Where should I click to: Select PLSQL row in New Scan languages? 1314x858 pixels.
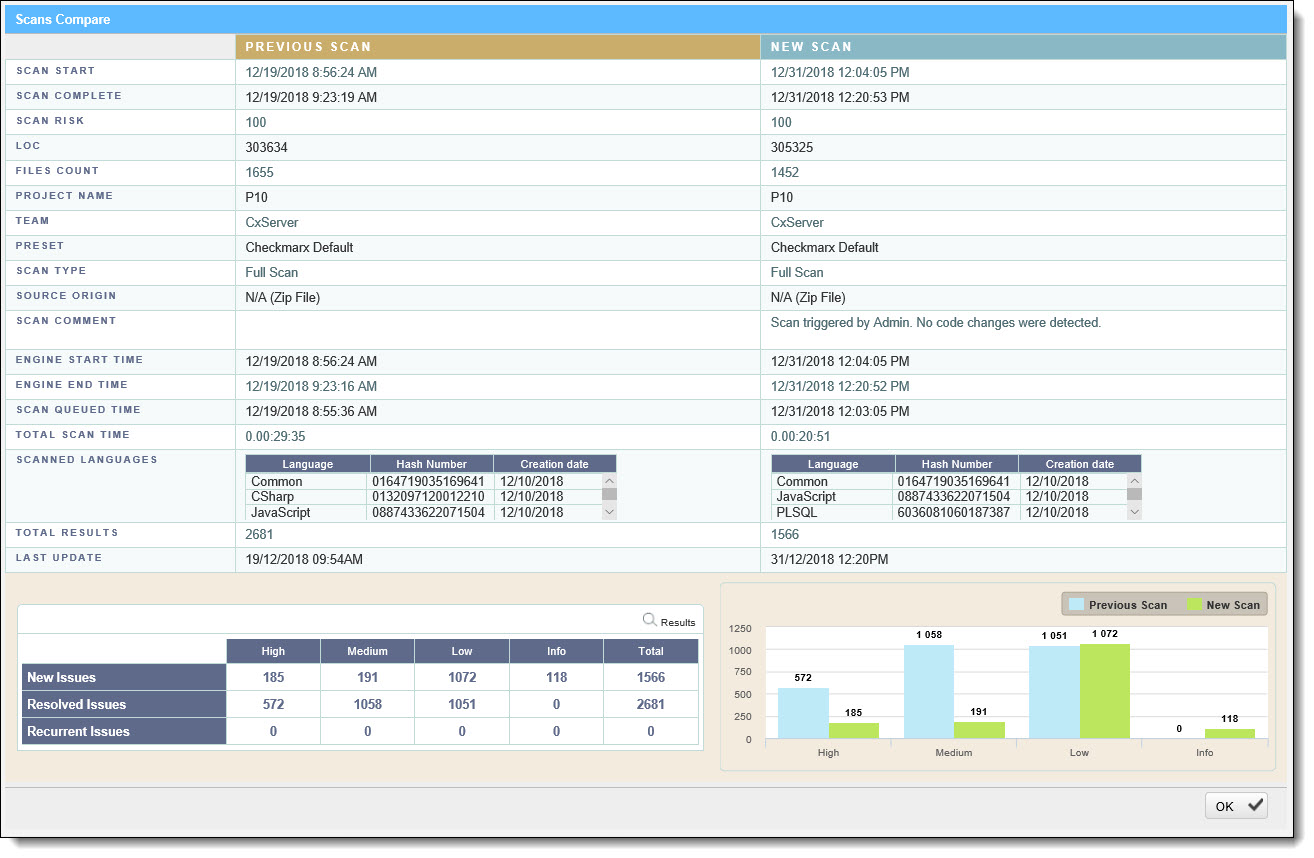[948, 512]
